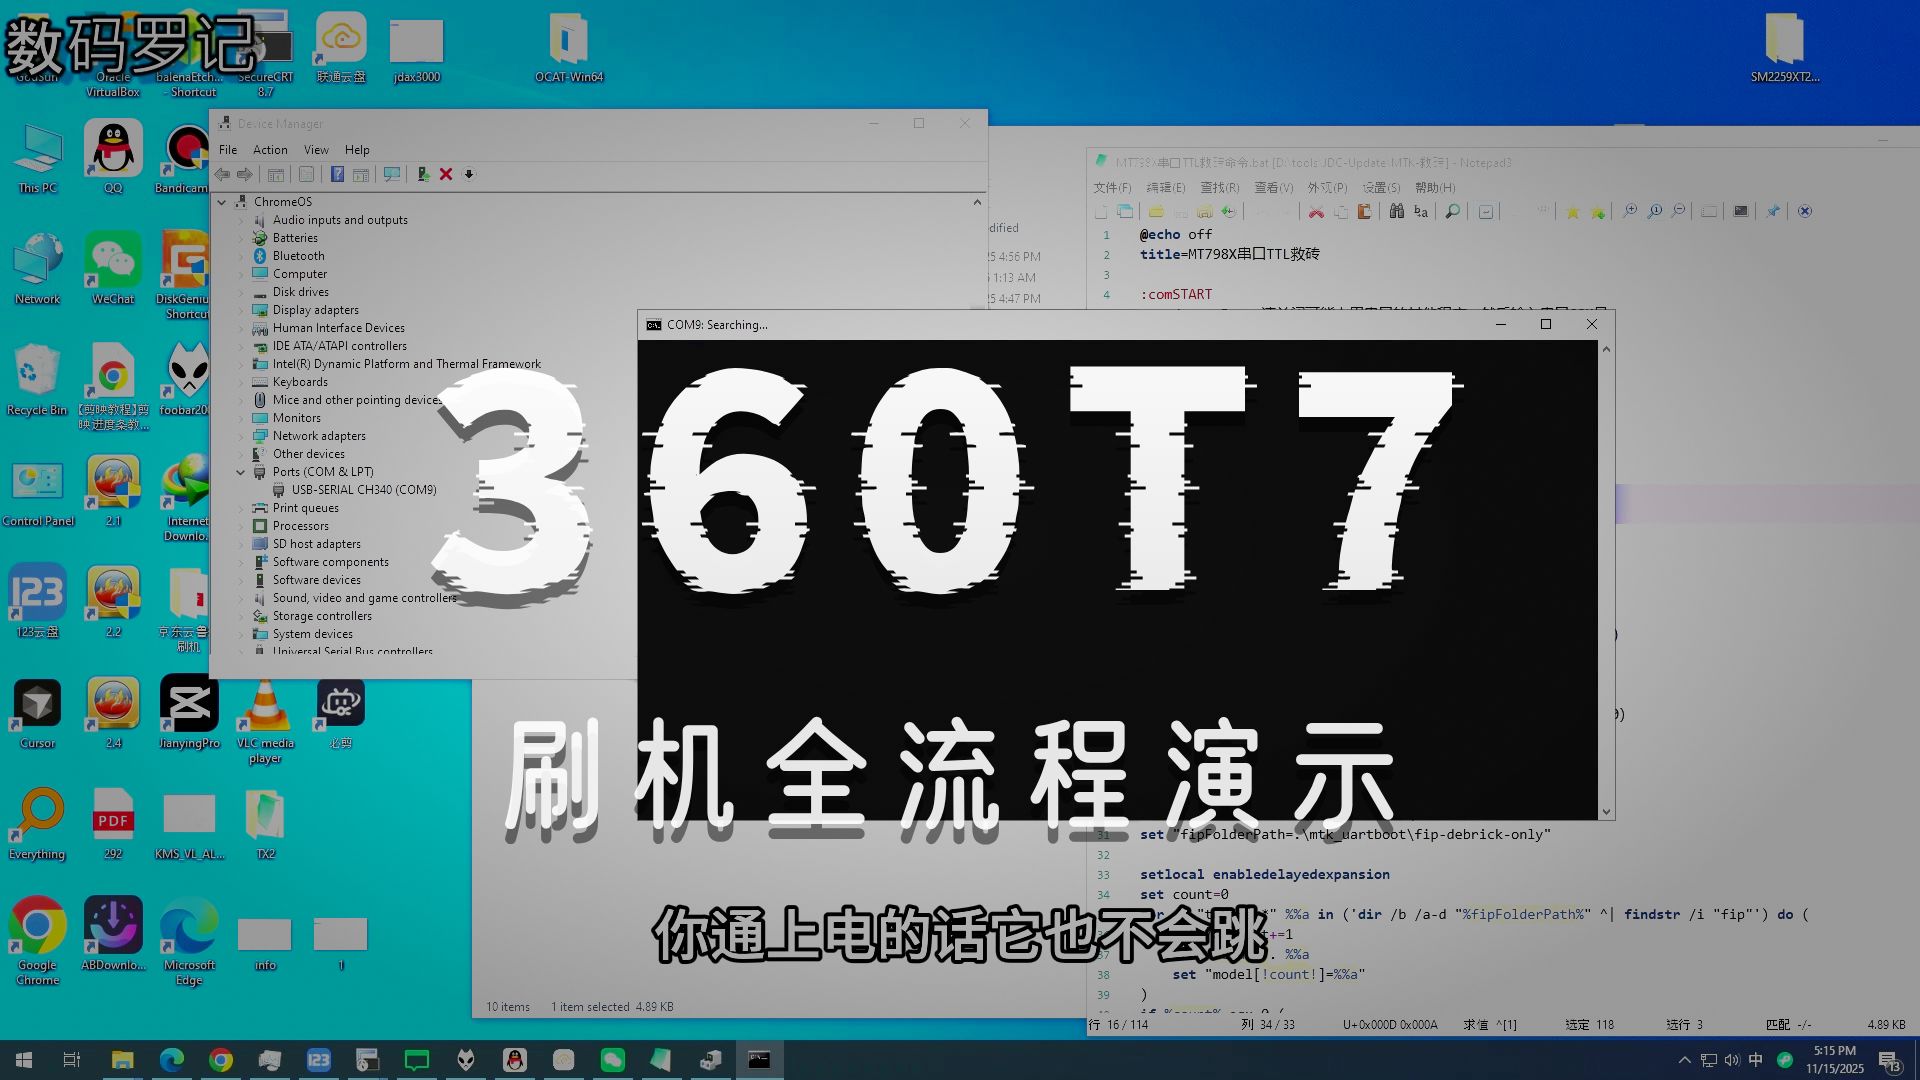Click scroll-down arrow in COM9 console window

pos(1606,812)
